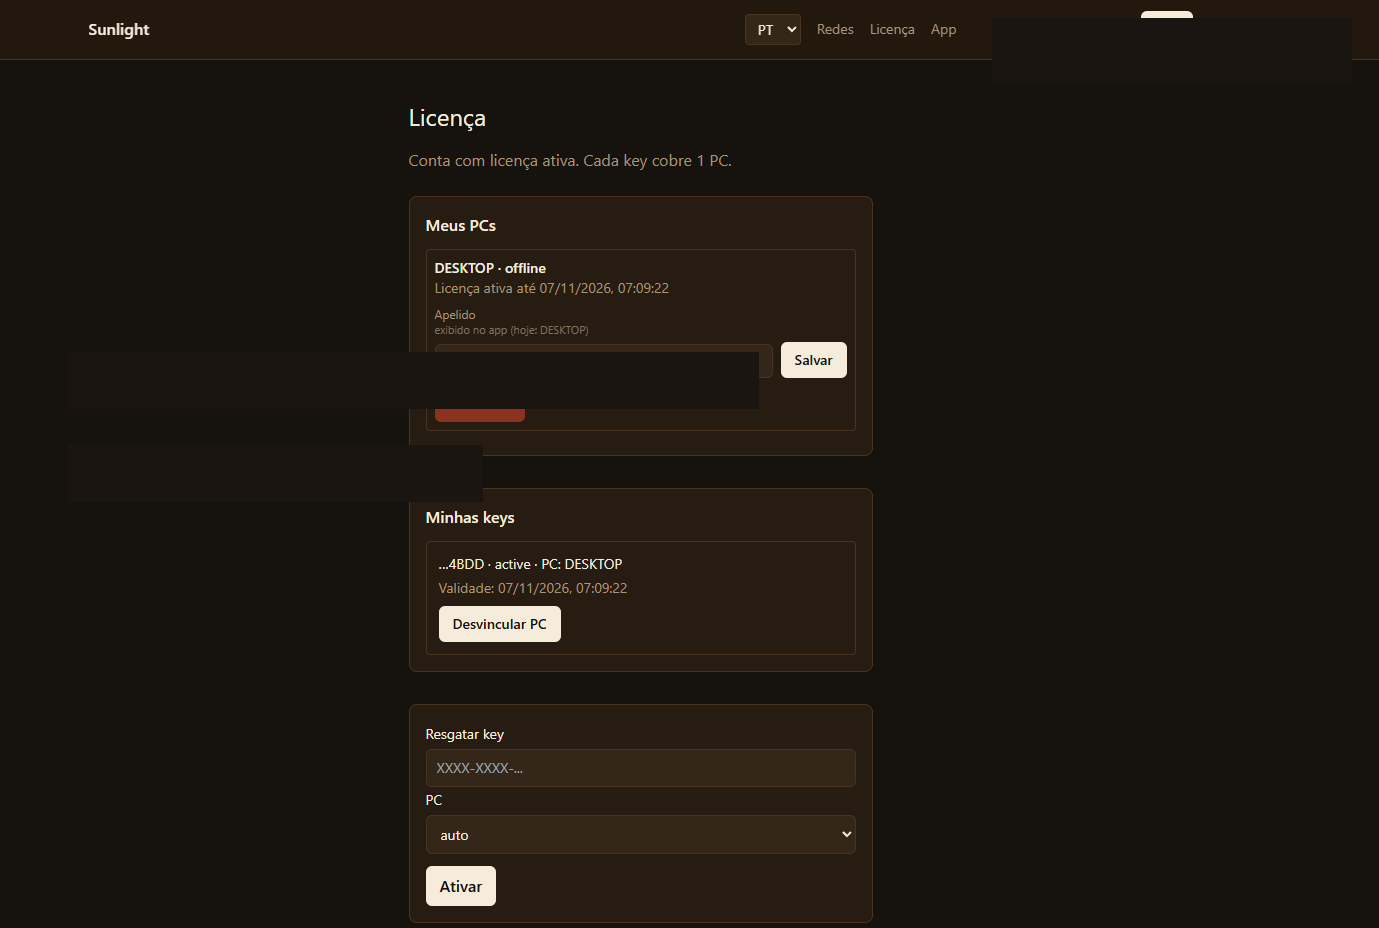Open the PT language dropdown

click(772, 30)
